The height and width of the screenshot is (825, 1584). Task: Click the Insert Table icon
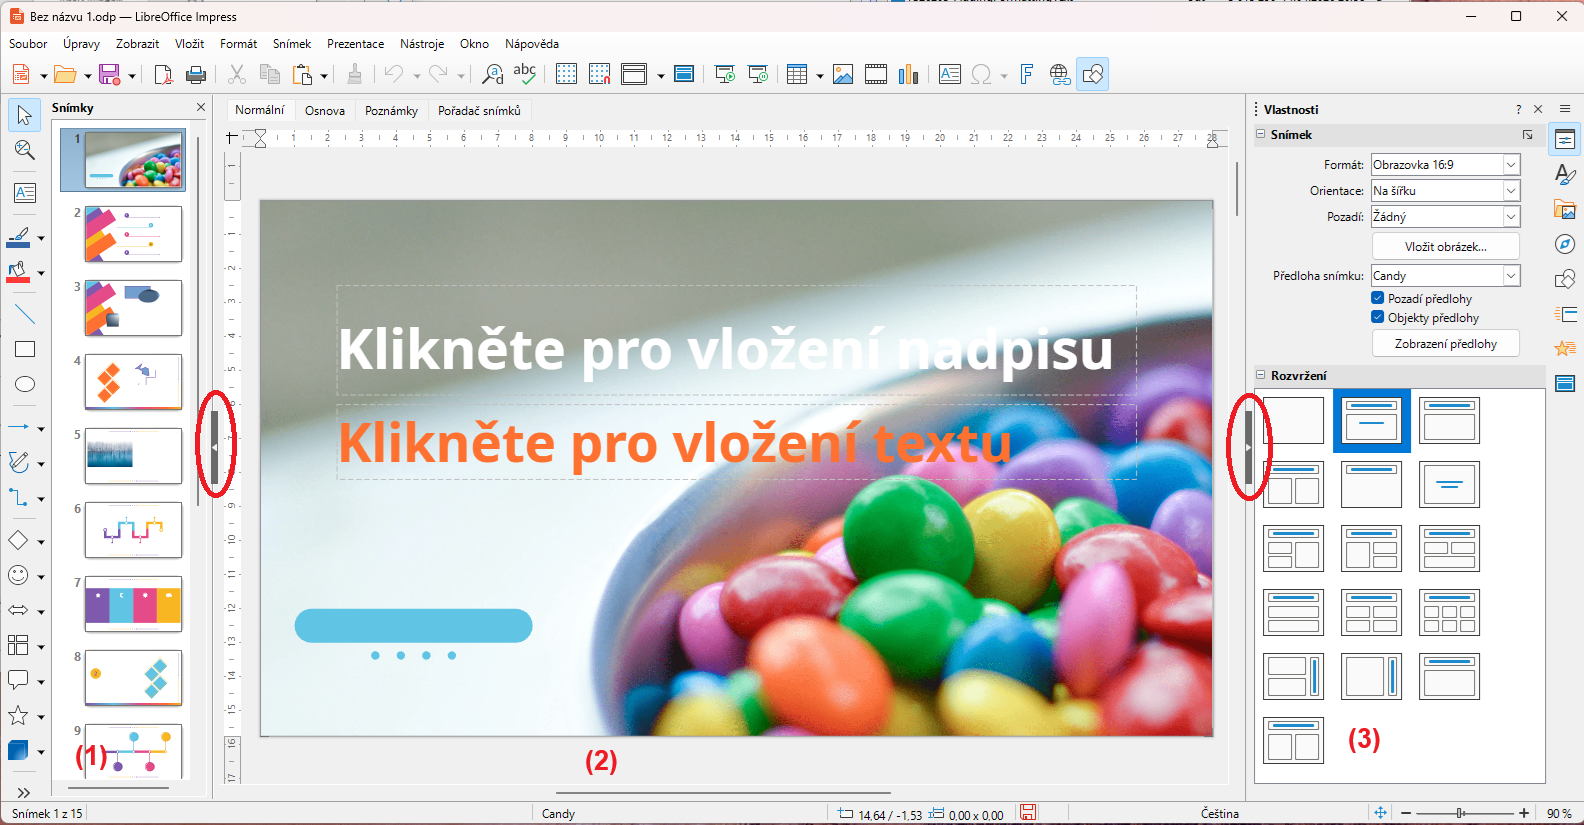(x=797, y=74)
